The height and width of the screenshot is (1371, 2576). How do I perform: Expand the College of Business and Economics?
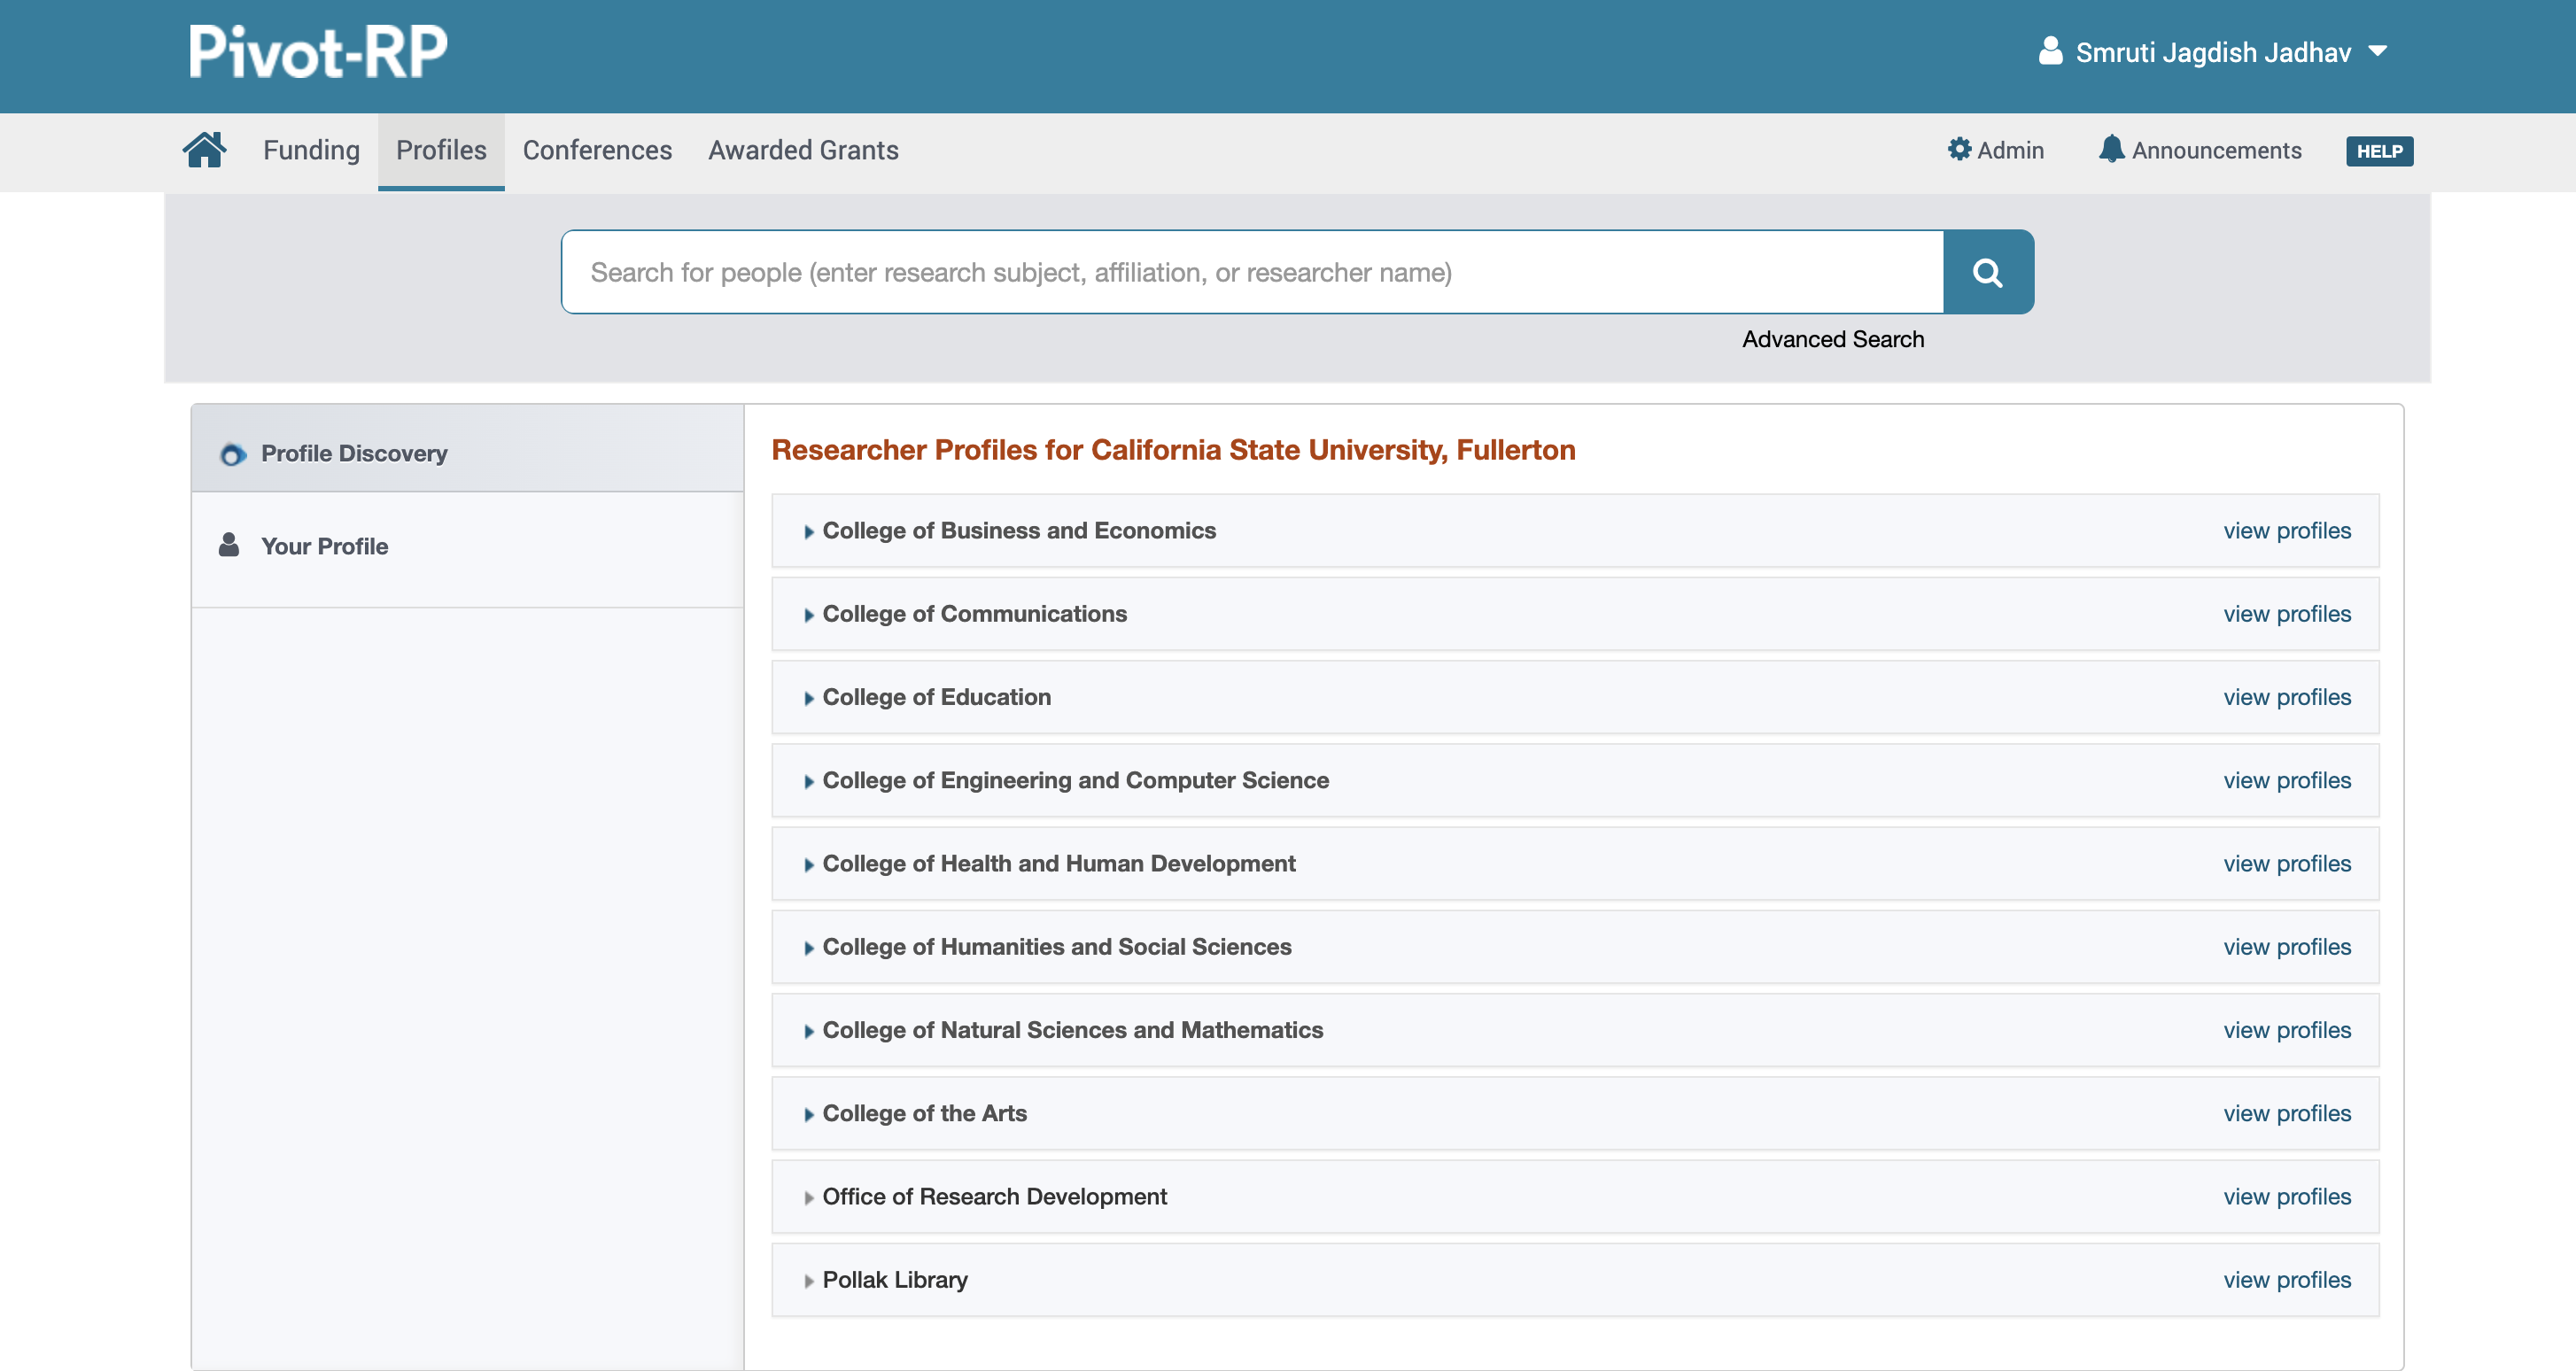tap(808, 530)
